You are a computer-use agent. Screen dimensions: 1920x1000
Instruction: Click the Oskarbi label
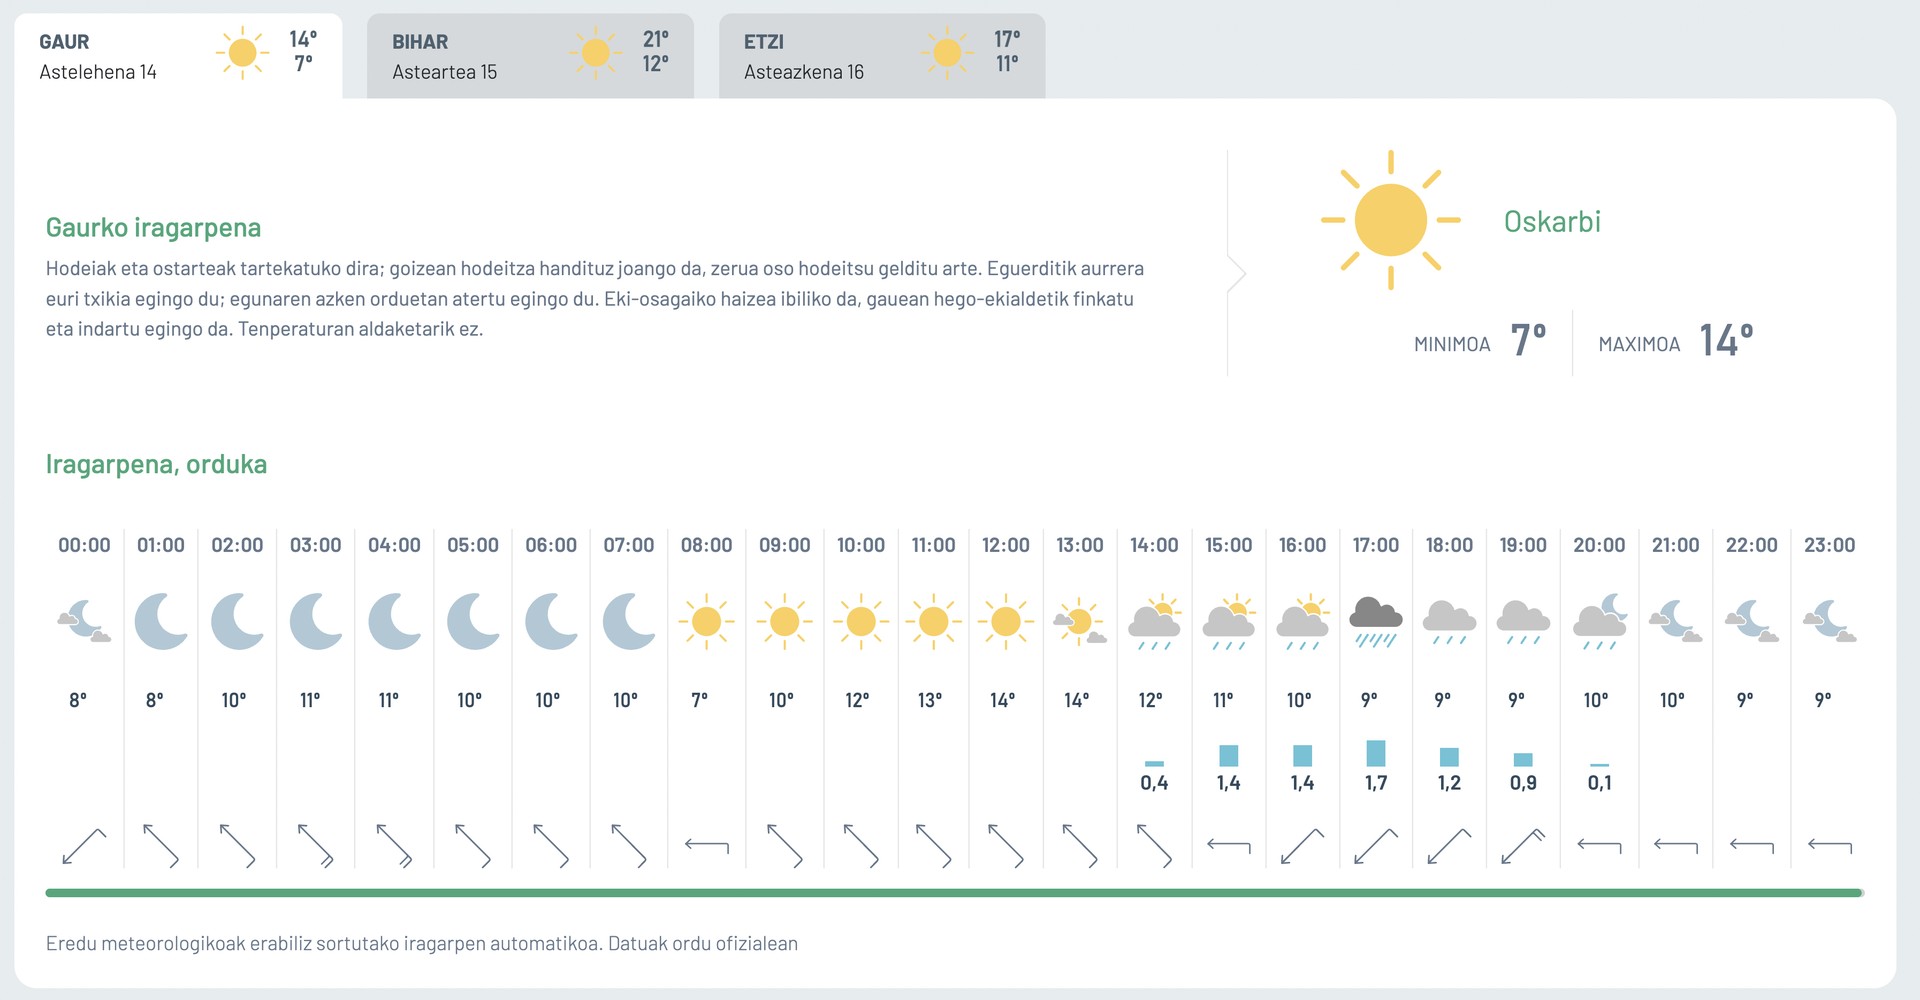click(1552, 221)
